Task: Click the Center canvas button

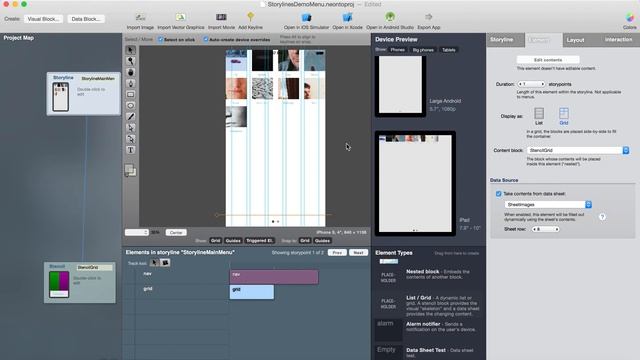Action: pos(176,232)
